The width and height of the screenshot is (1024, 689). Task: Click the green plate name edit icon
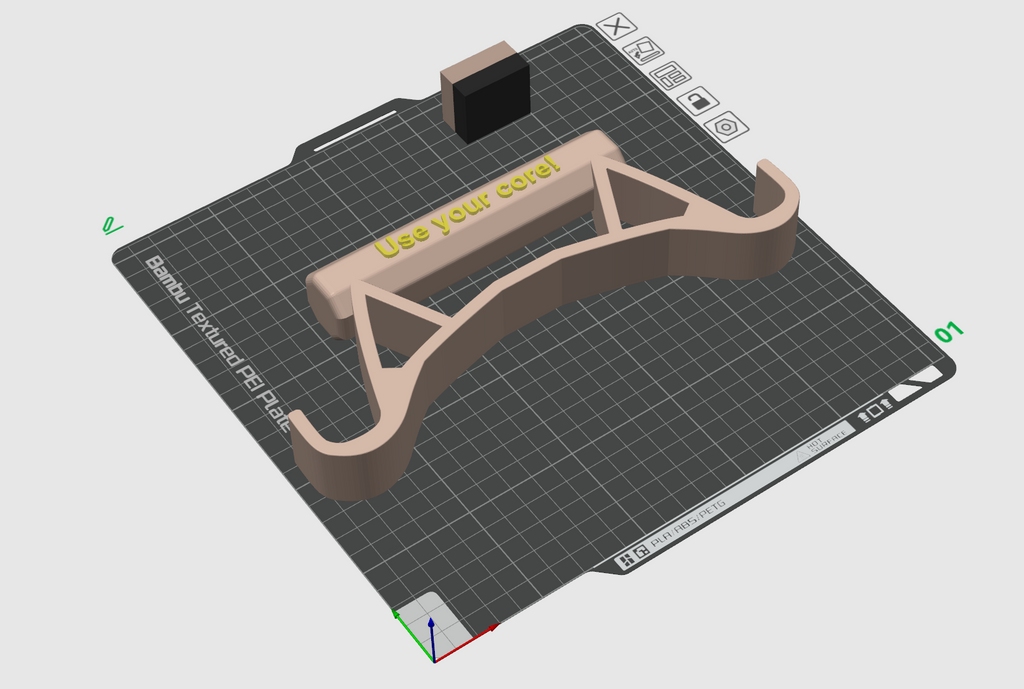point(111,226)
